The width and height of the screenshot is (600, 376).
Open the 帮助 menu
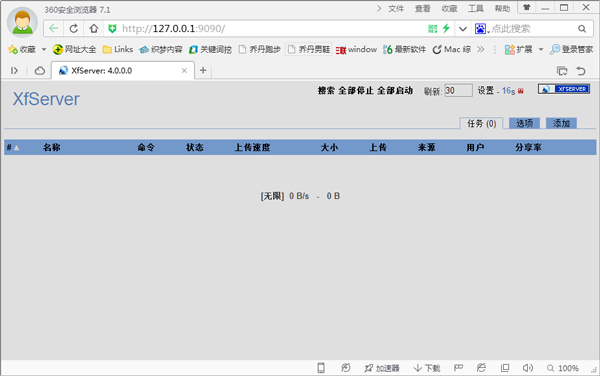tap(502, 8)
